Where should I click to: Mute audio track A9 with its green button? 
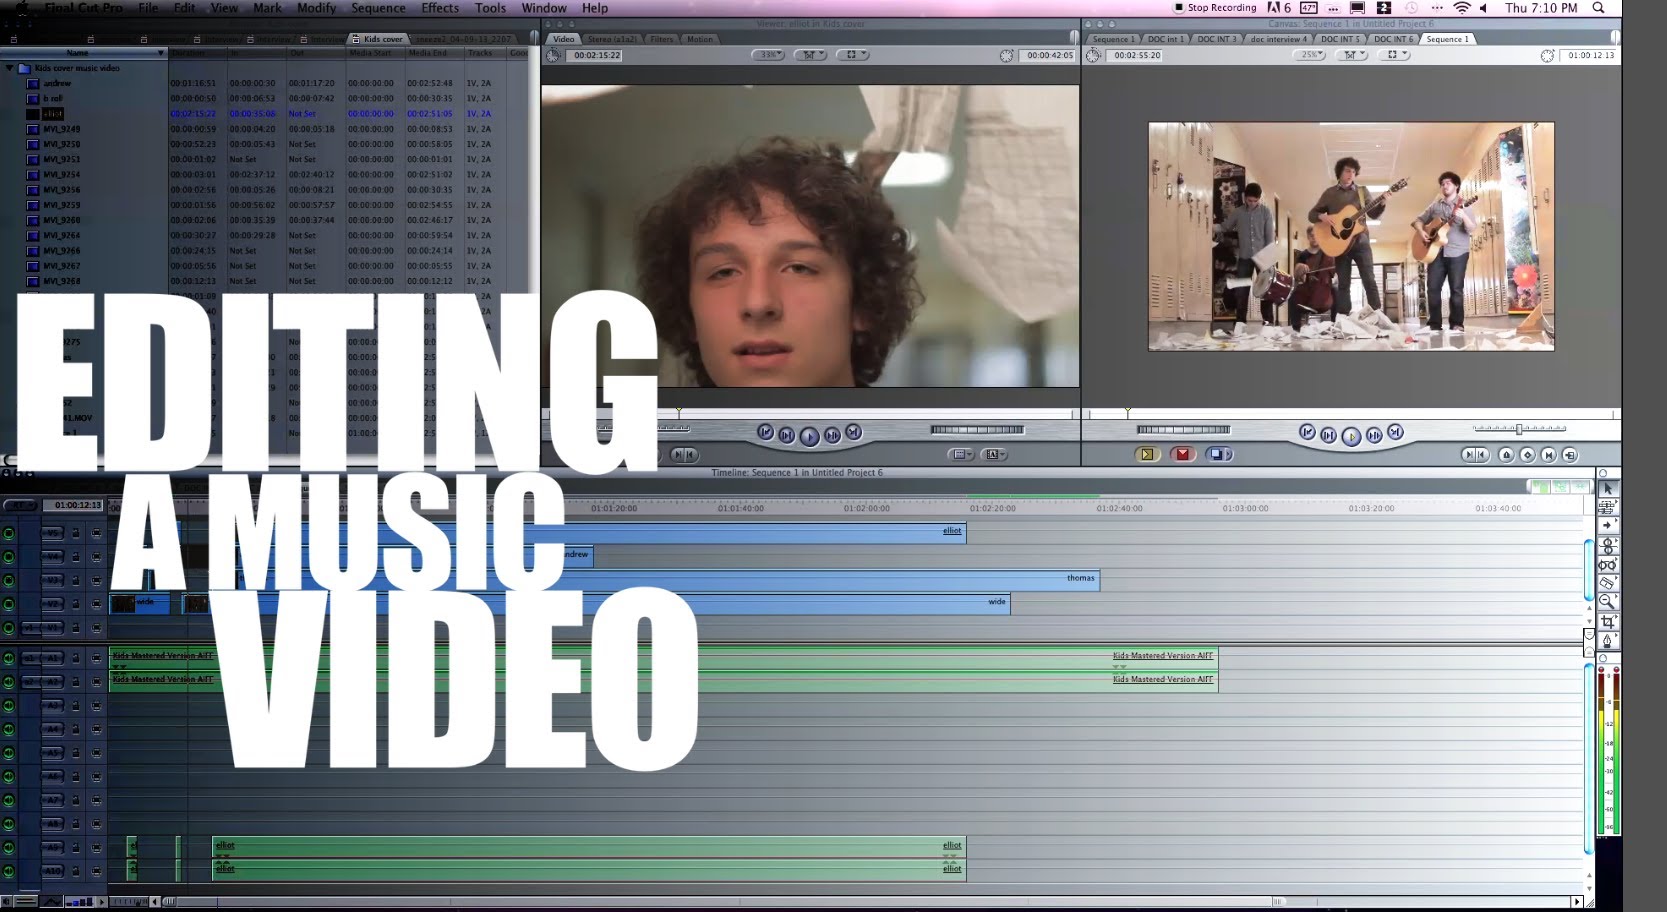pyautogui.click(x=9, y=848)
